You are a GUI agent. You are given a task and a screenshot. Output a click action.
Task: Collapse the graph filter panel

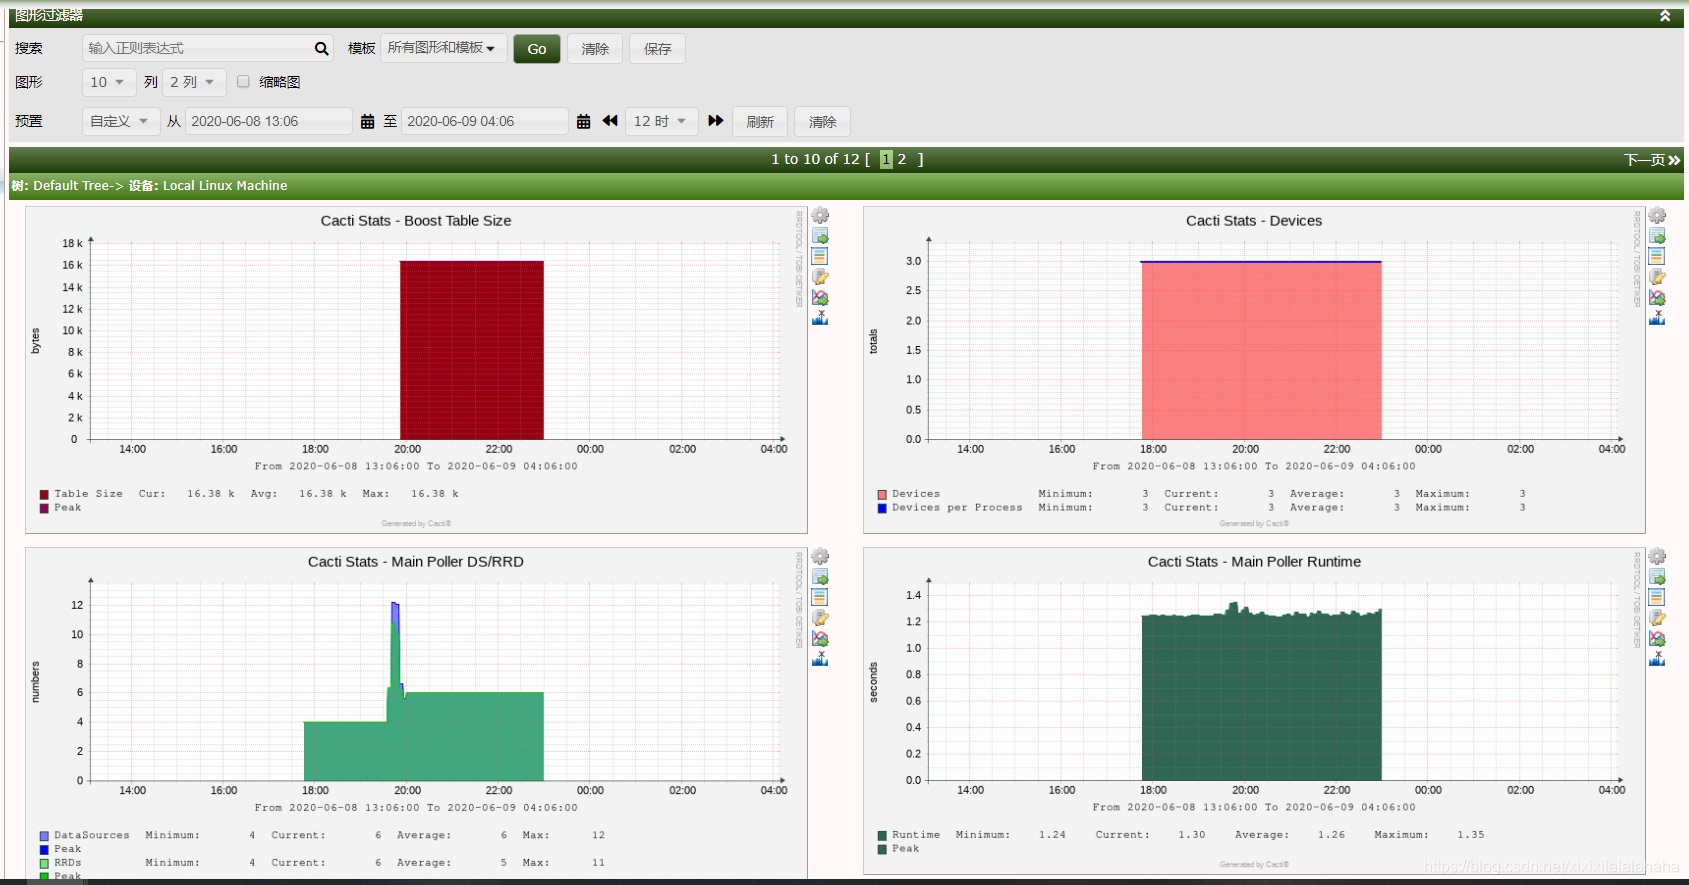coord(1665,16)
